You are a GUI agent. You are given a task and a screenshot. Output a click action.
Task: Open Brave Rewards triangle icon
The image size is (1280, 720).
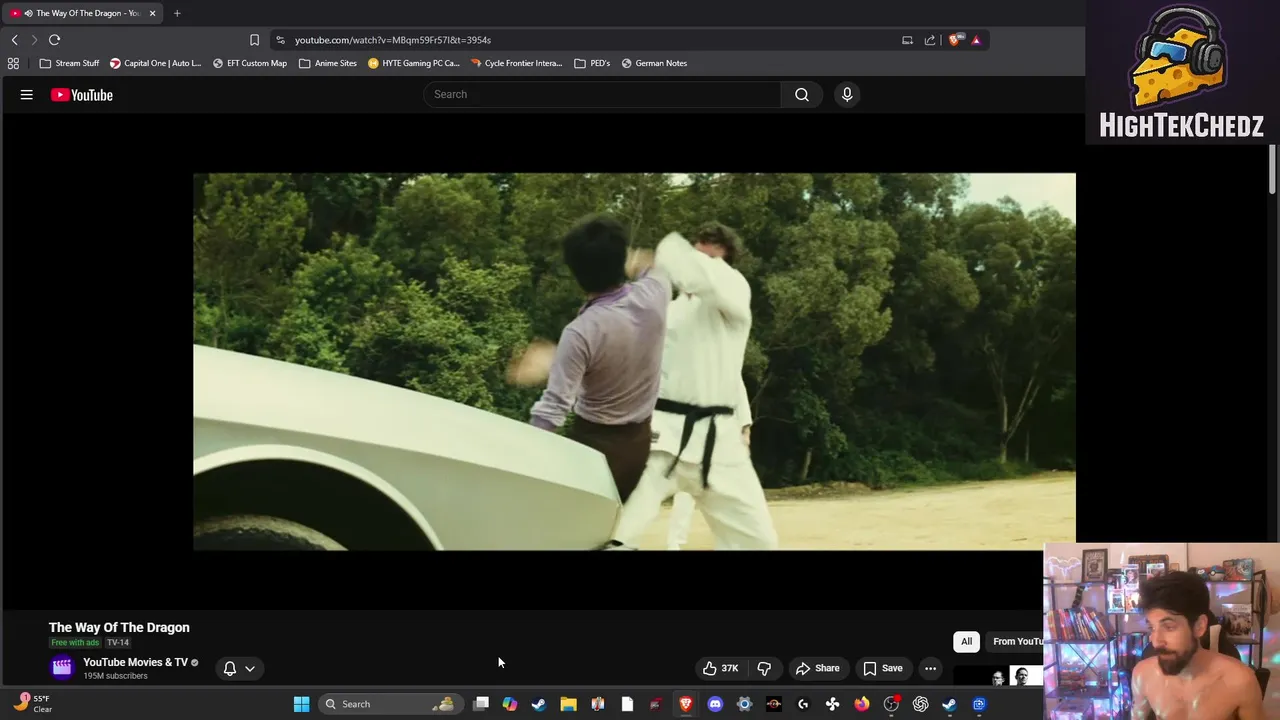coord(976,40)
